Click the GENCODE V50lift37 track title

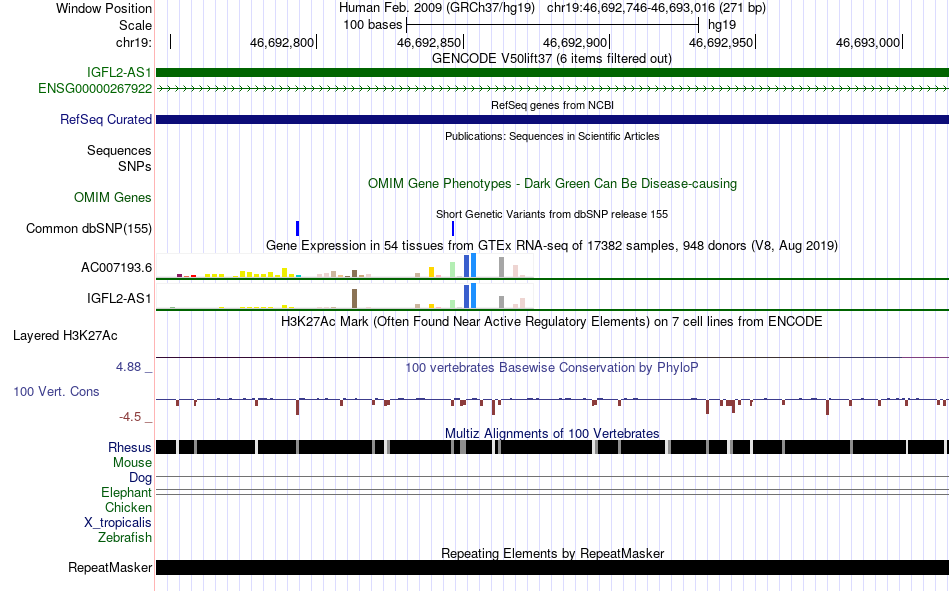tap(551, 59)
